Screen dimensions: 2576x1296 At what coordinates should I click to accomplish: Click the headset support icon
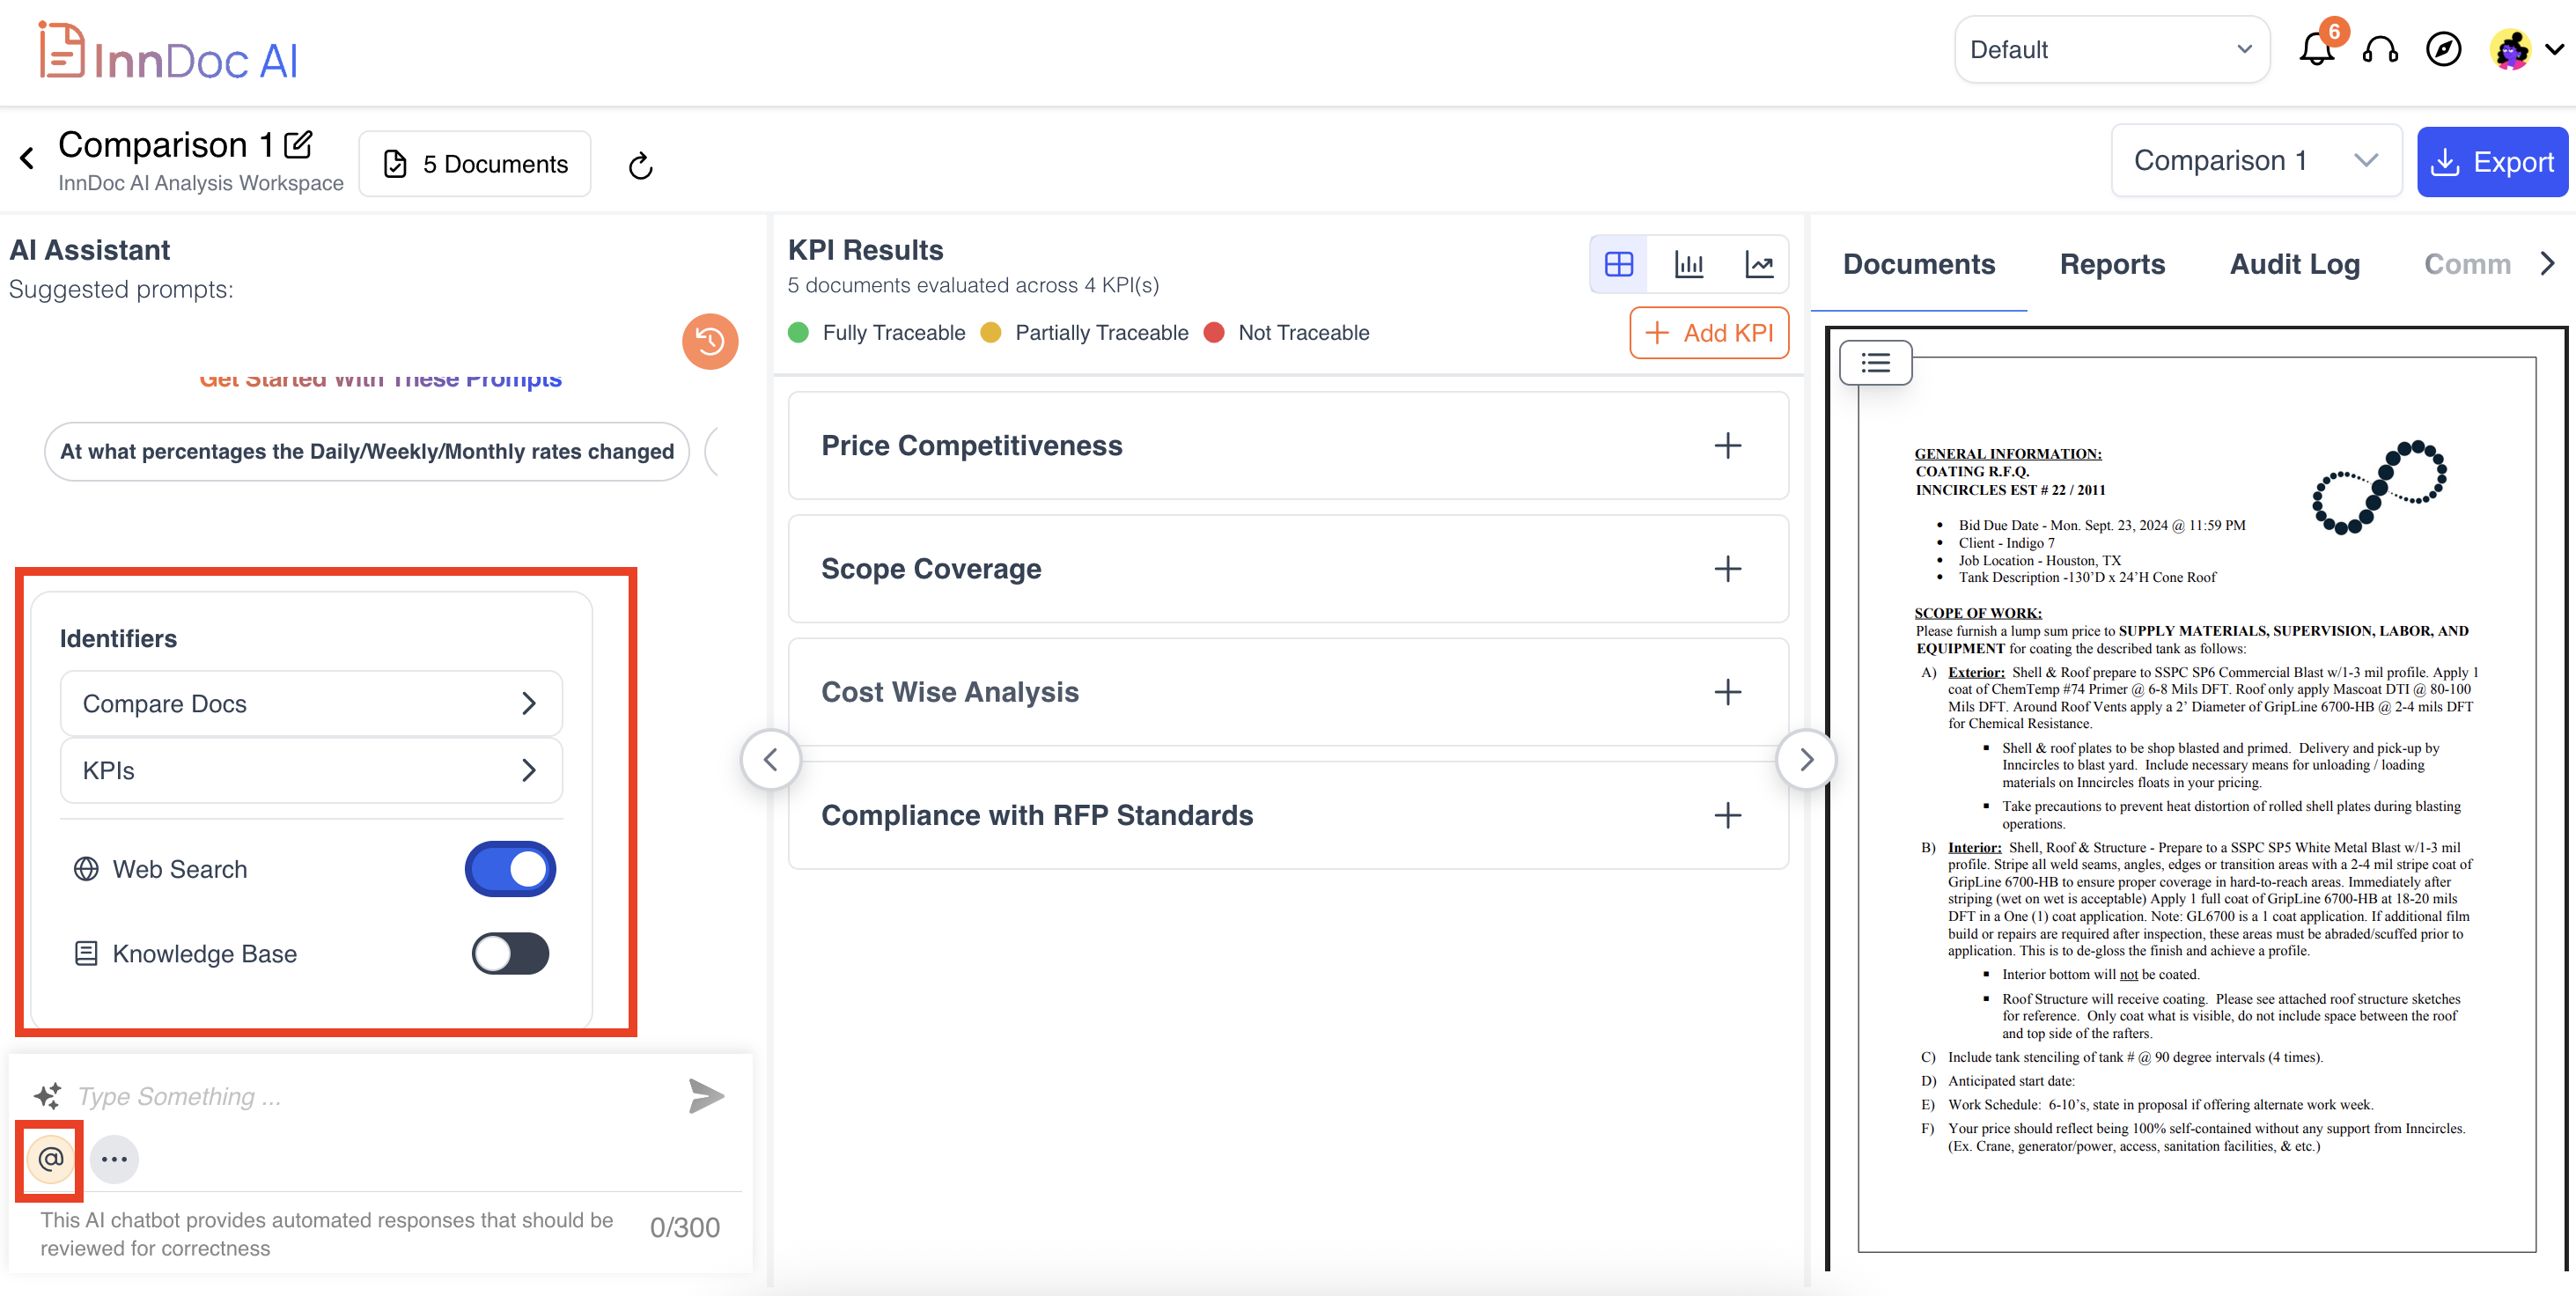(x=2380, y=50)
